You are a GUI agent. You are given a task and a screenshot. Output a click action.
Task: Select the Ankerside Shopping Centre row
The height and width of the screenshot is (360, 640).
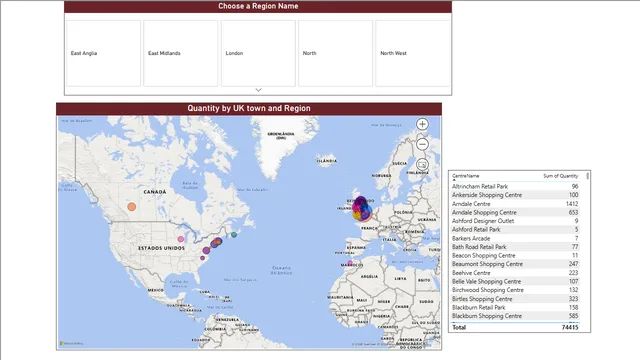point(515,195)
